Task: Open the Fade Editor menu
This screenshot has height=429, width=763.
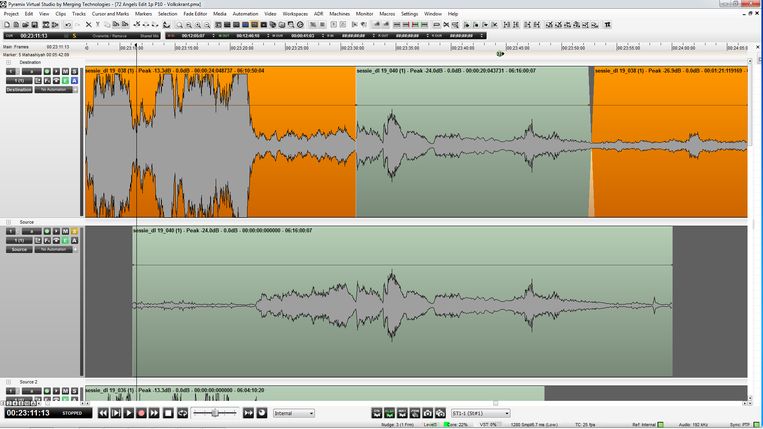Action: (x=195, y=14)
